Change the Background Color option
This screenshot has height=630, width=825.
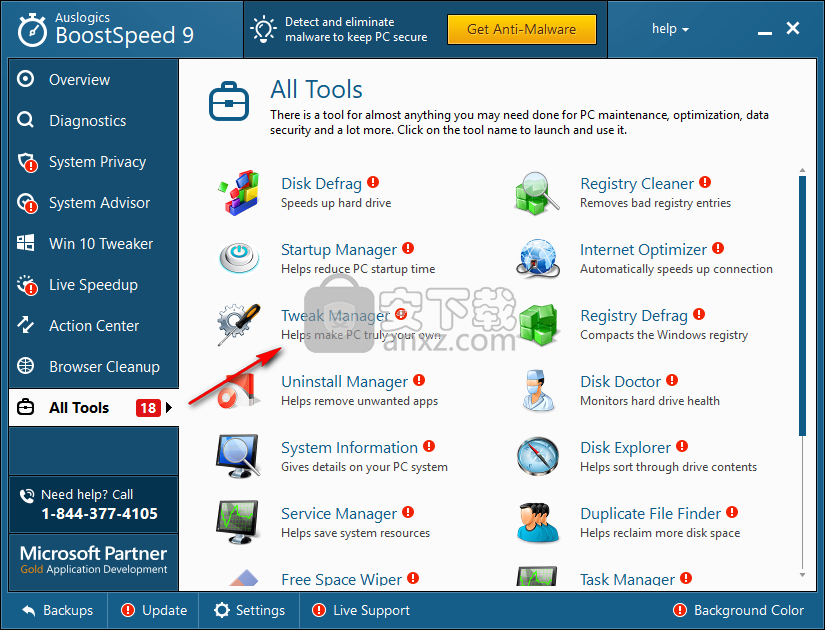(x=738, y=610)
